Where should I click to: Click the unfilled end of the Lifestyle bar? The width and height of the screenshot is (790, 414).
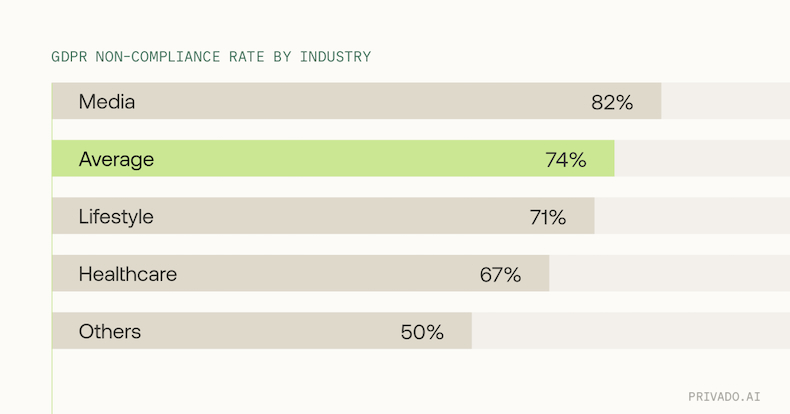[691, 216]
